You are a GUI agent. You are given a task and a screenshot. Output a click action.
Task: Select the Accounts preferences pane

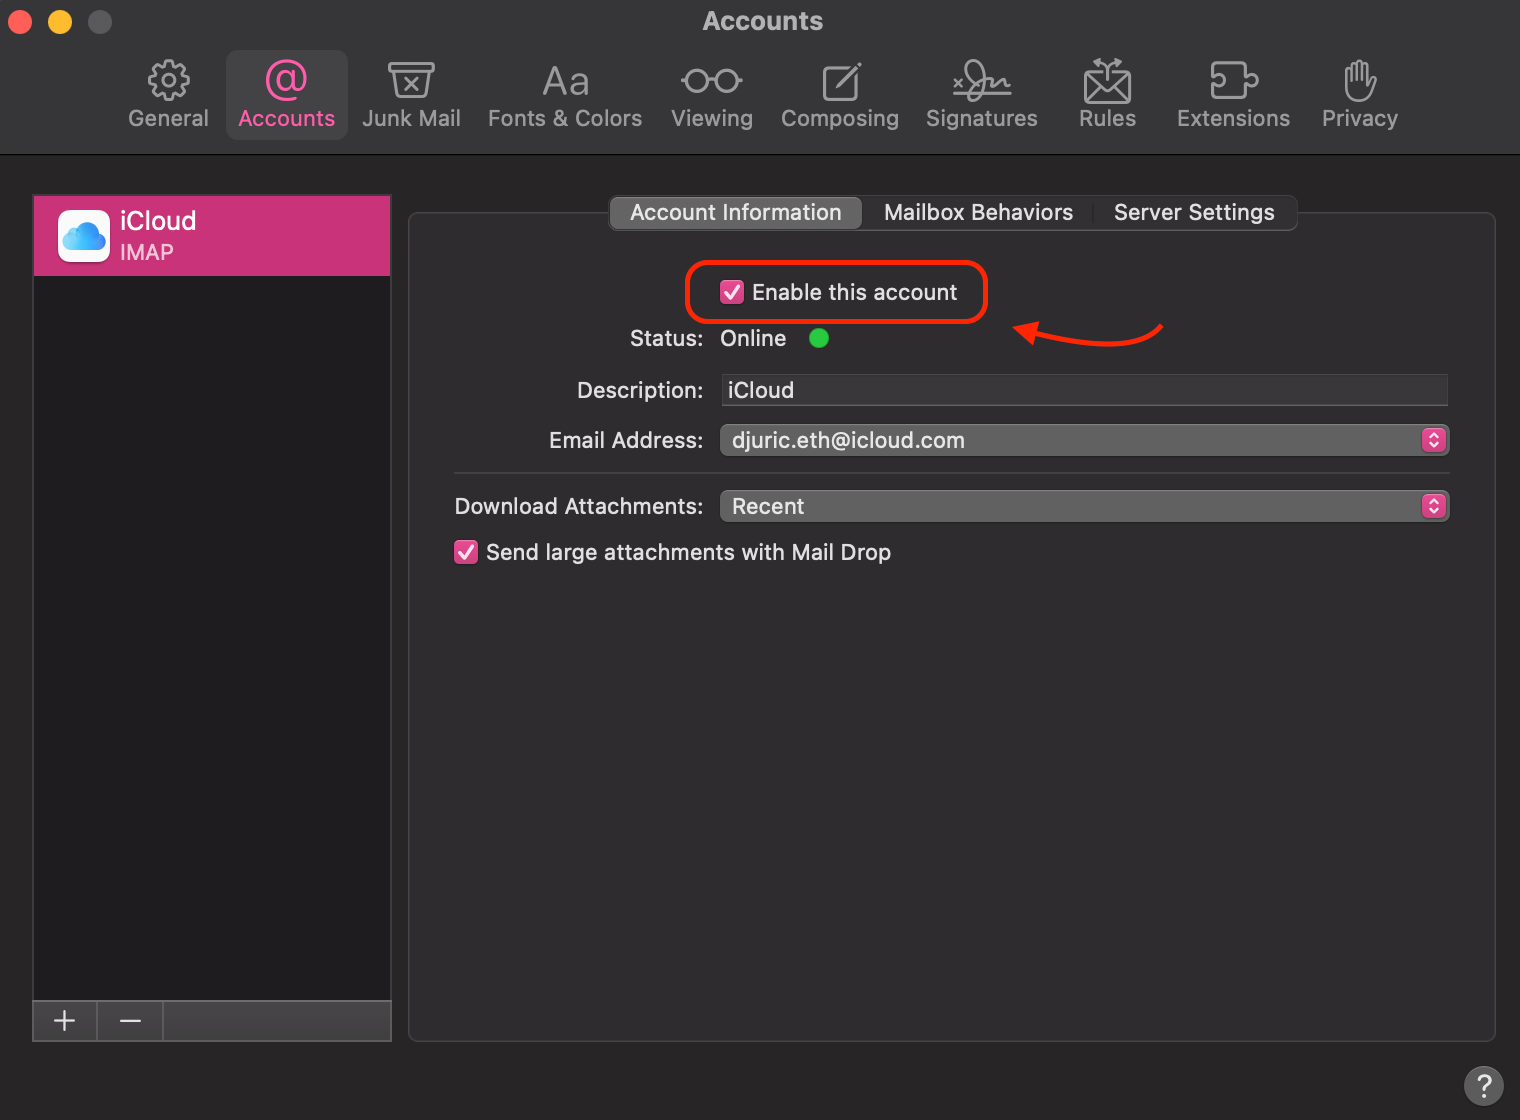(287, 95)
